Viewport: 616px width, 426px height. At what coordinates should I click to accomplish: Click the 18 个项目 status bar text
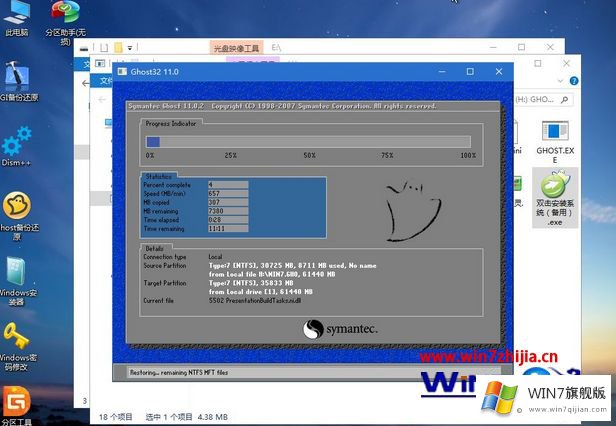pyautogui.click(x=115, y=417)
